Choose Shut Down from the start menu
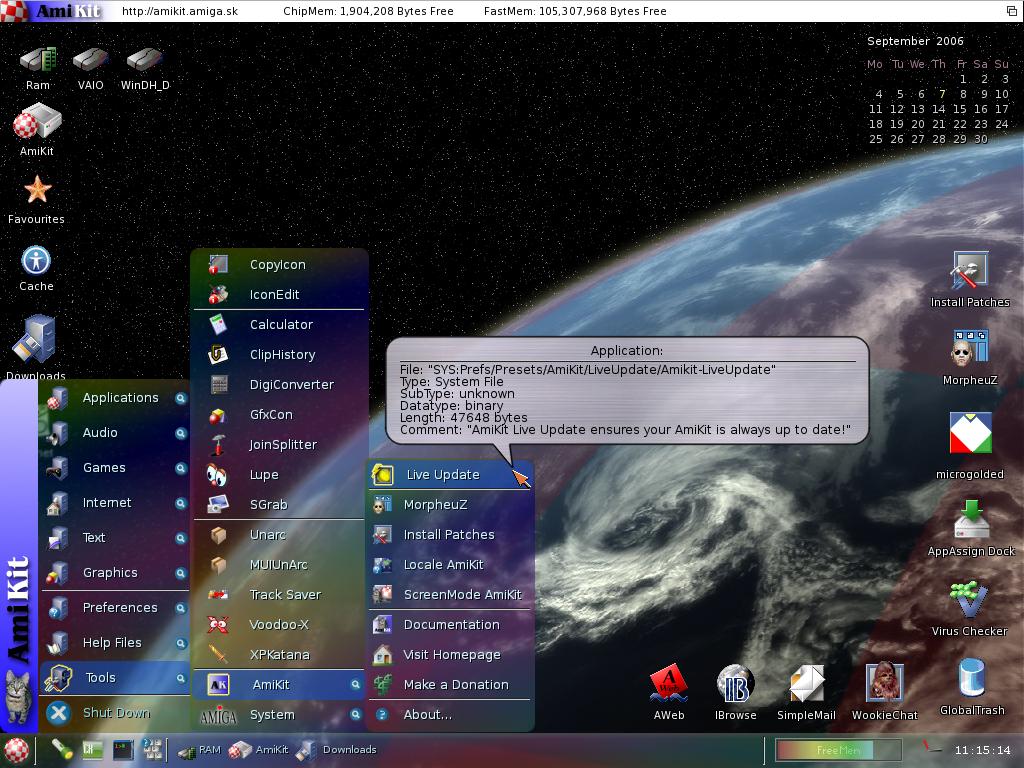The height and width of the screenshot is (768, 1024). click(x=115, y=713)
